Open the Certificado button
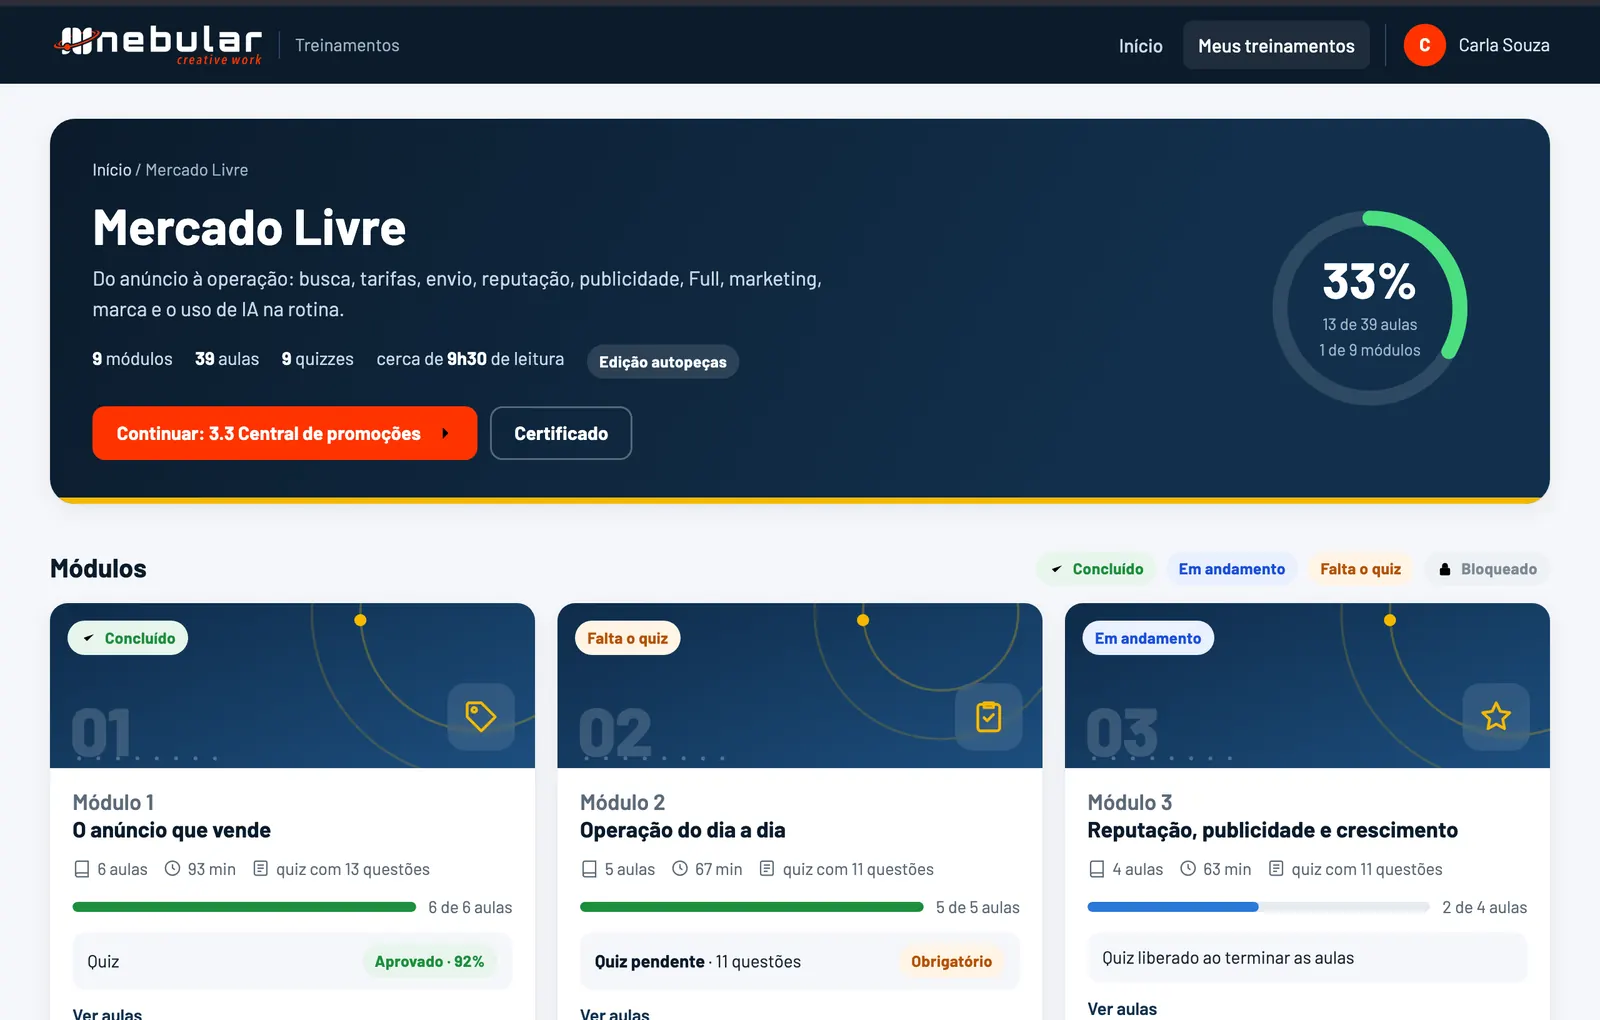 [x=561, y=433]
